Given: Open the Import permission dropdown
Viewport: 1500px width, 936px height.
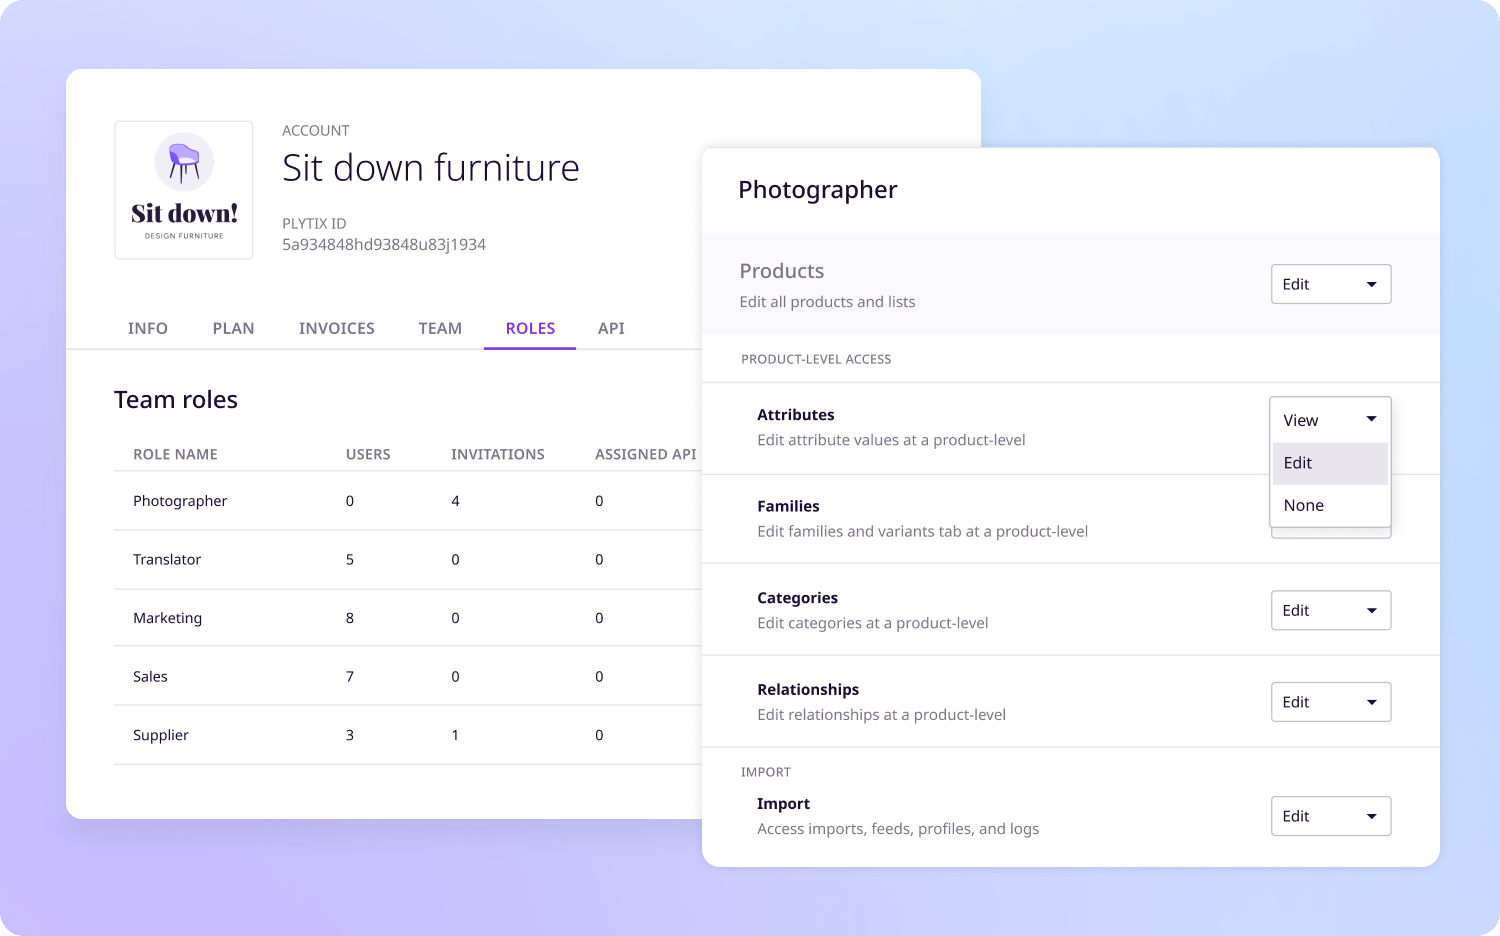Looking at the screenshot, I should (x=1330, y=816).
